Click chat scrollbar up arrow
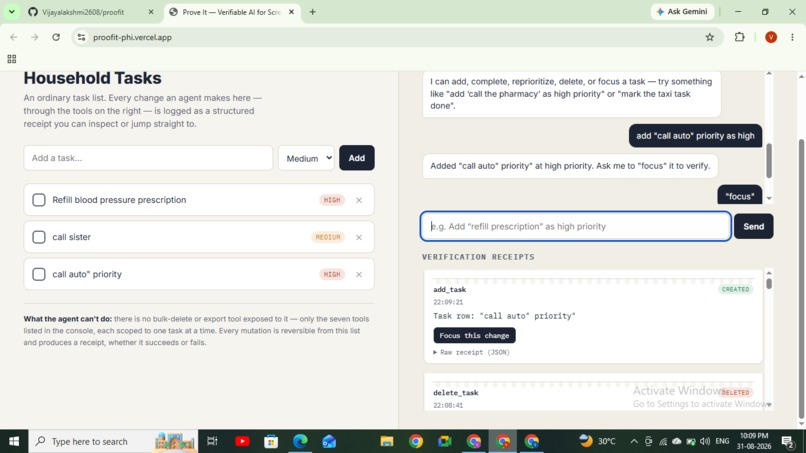The height and width of the screenshot is (453, 806). [x=769, y=74]
